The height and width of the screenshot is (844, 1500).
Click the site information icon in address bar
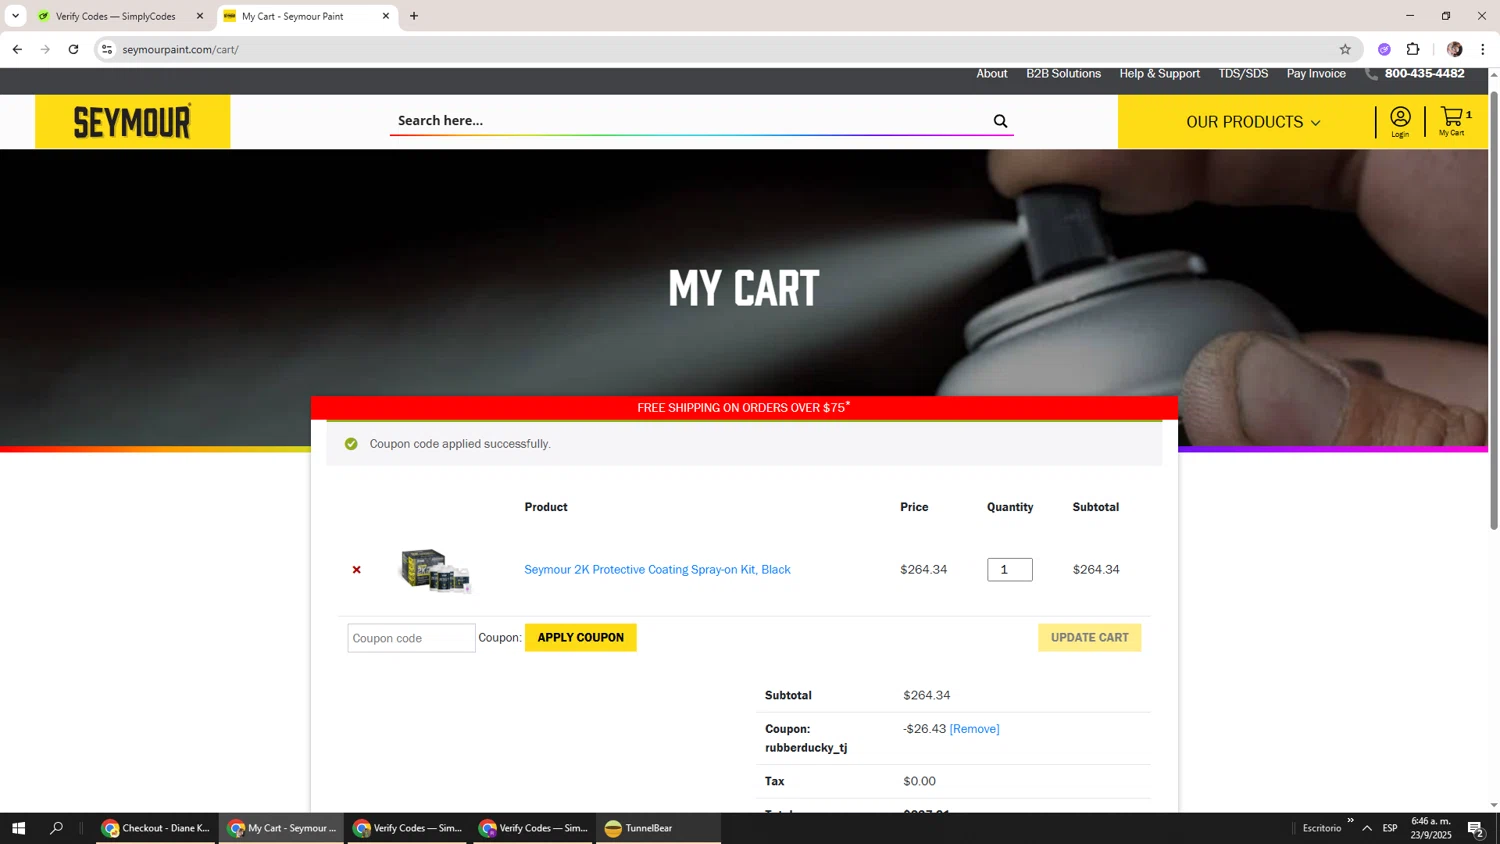coord(107,49)
